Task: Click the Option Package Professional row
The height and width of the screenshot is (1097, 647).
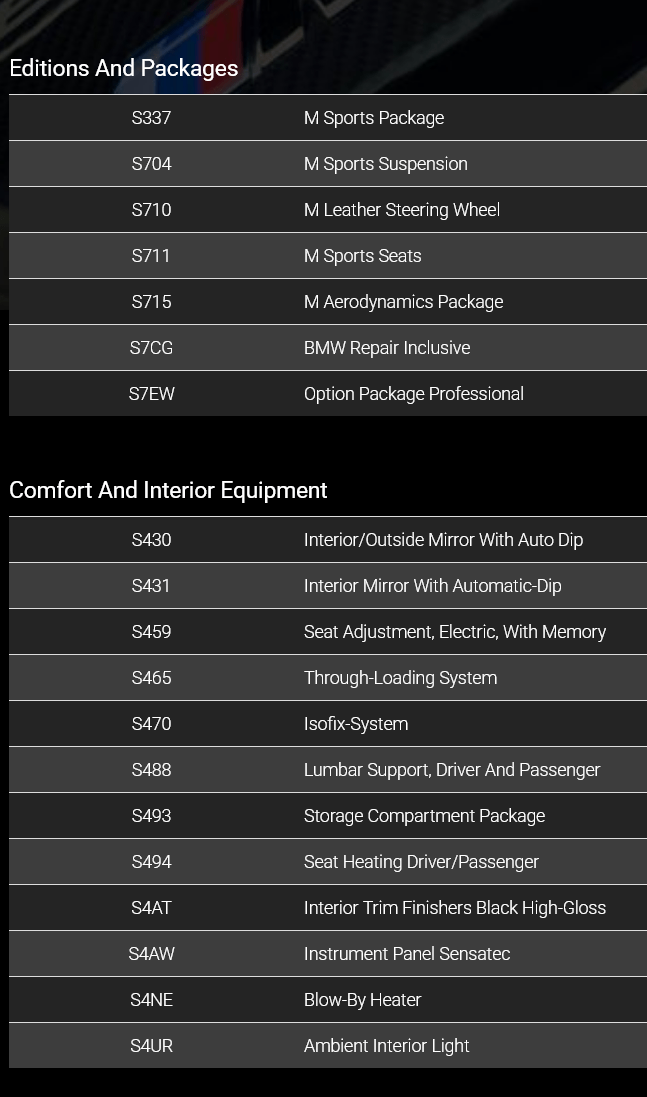Action: (413, 394)
